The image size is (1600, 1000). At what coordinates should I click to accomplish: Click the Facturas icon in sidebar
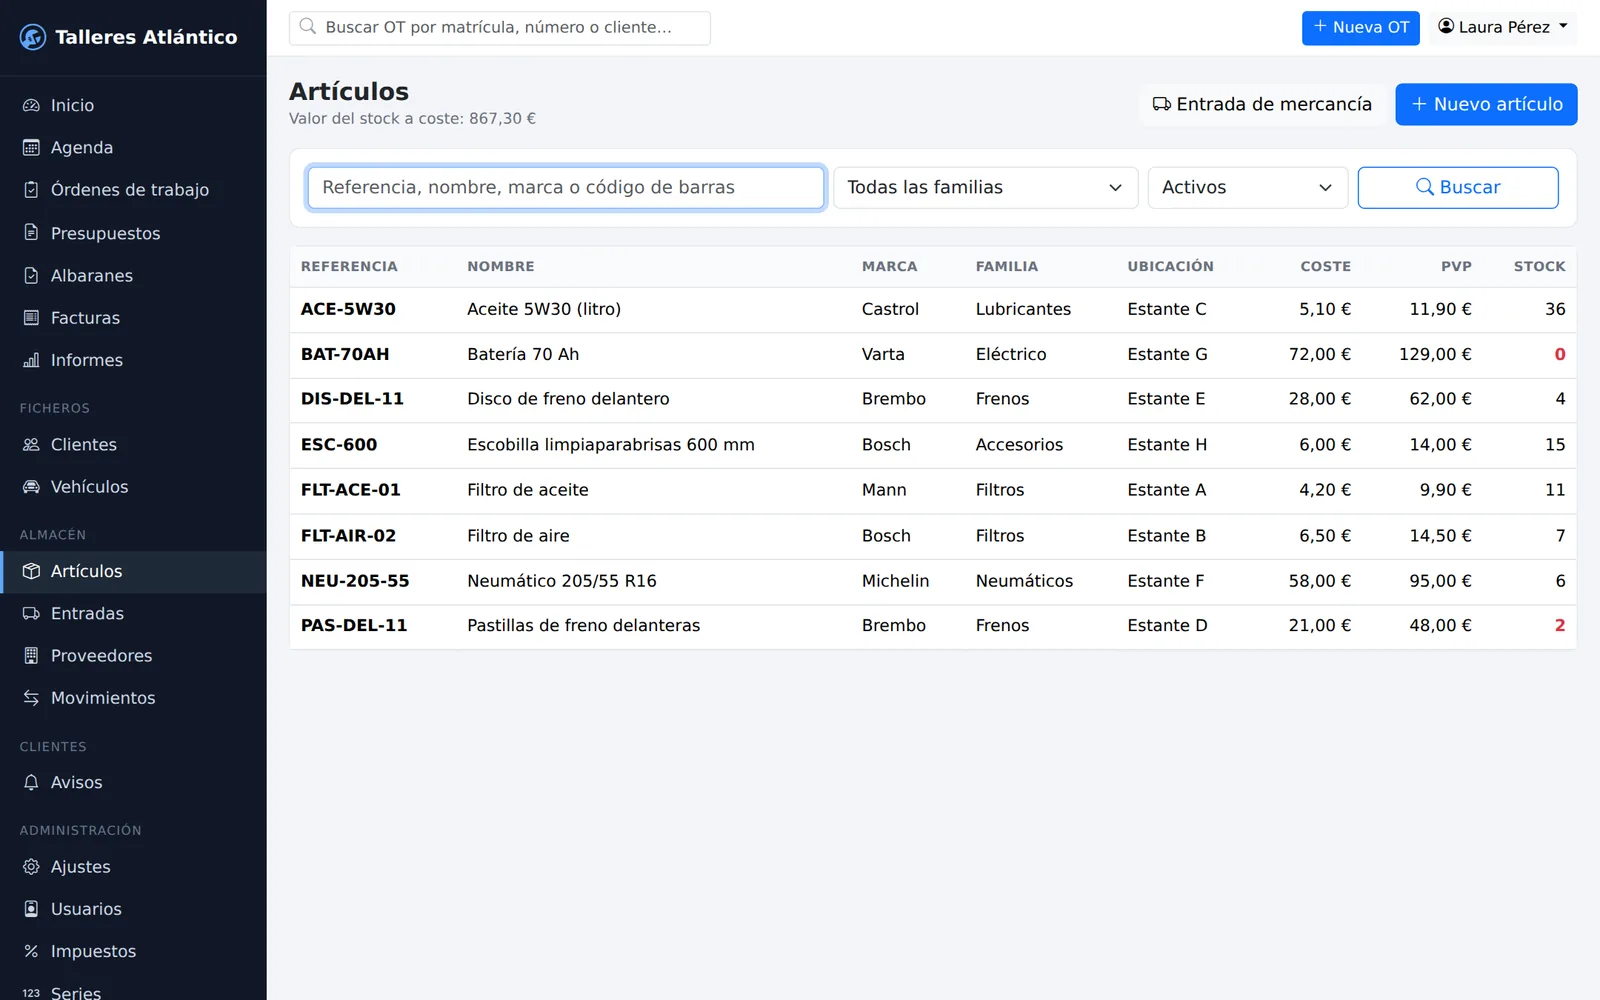[31, 318]
